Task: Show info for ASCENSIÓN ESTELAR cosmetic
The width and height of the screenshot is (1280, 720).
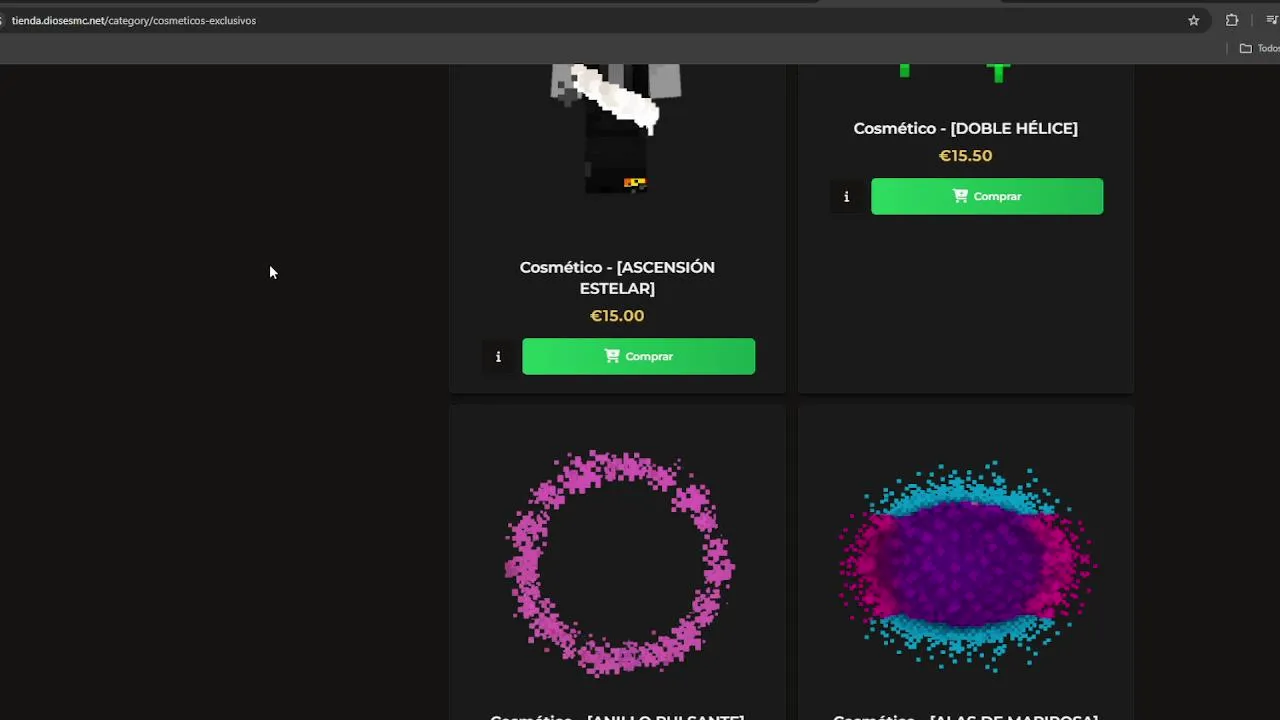Action: click(x=498, y=357)
